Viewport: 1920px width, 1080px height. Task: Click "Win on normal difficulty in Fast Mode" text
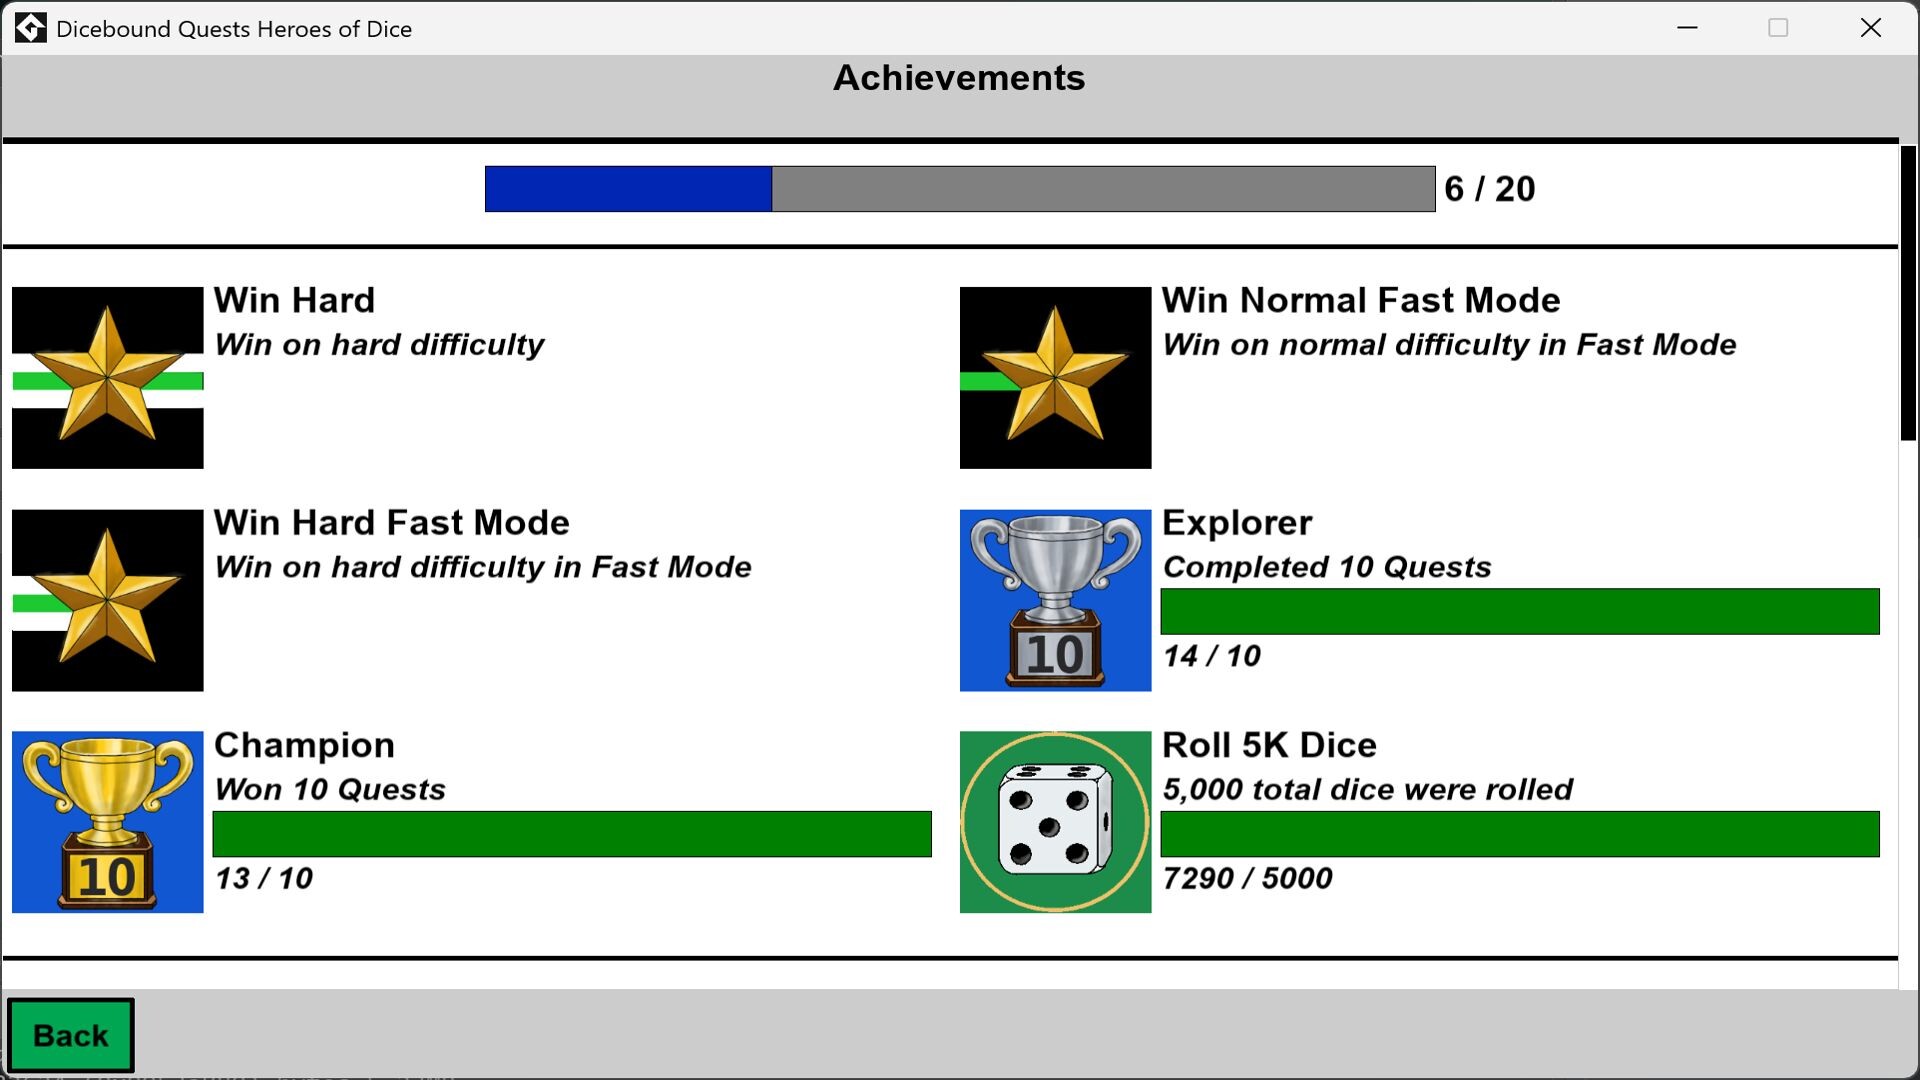point(1449,345)
